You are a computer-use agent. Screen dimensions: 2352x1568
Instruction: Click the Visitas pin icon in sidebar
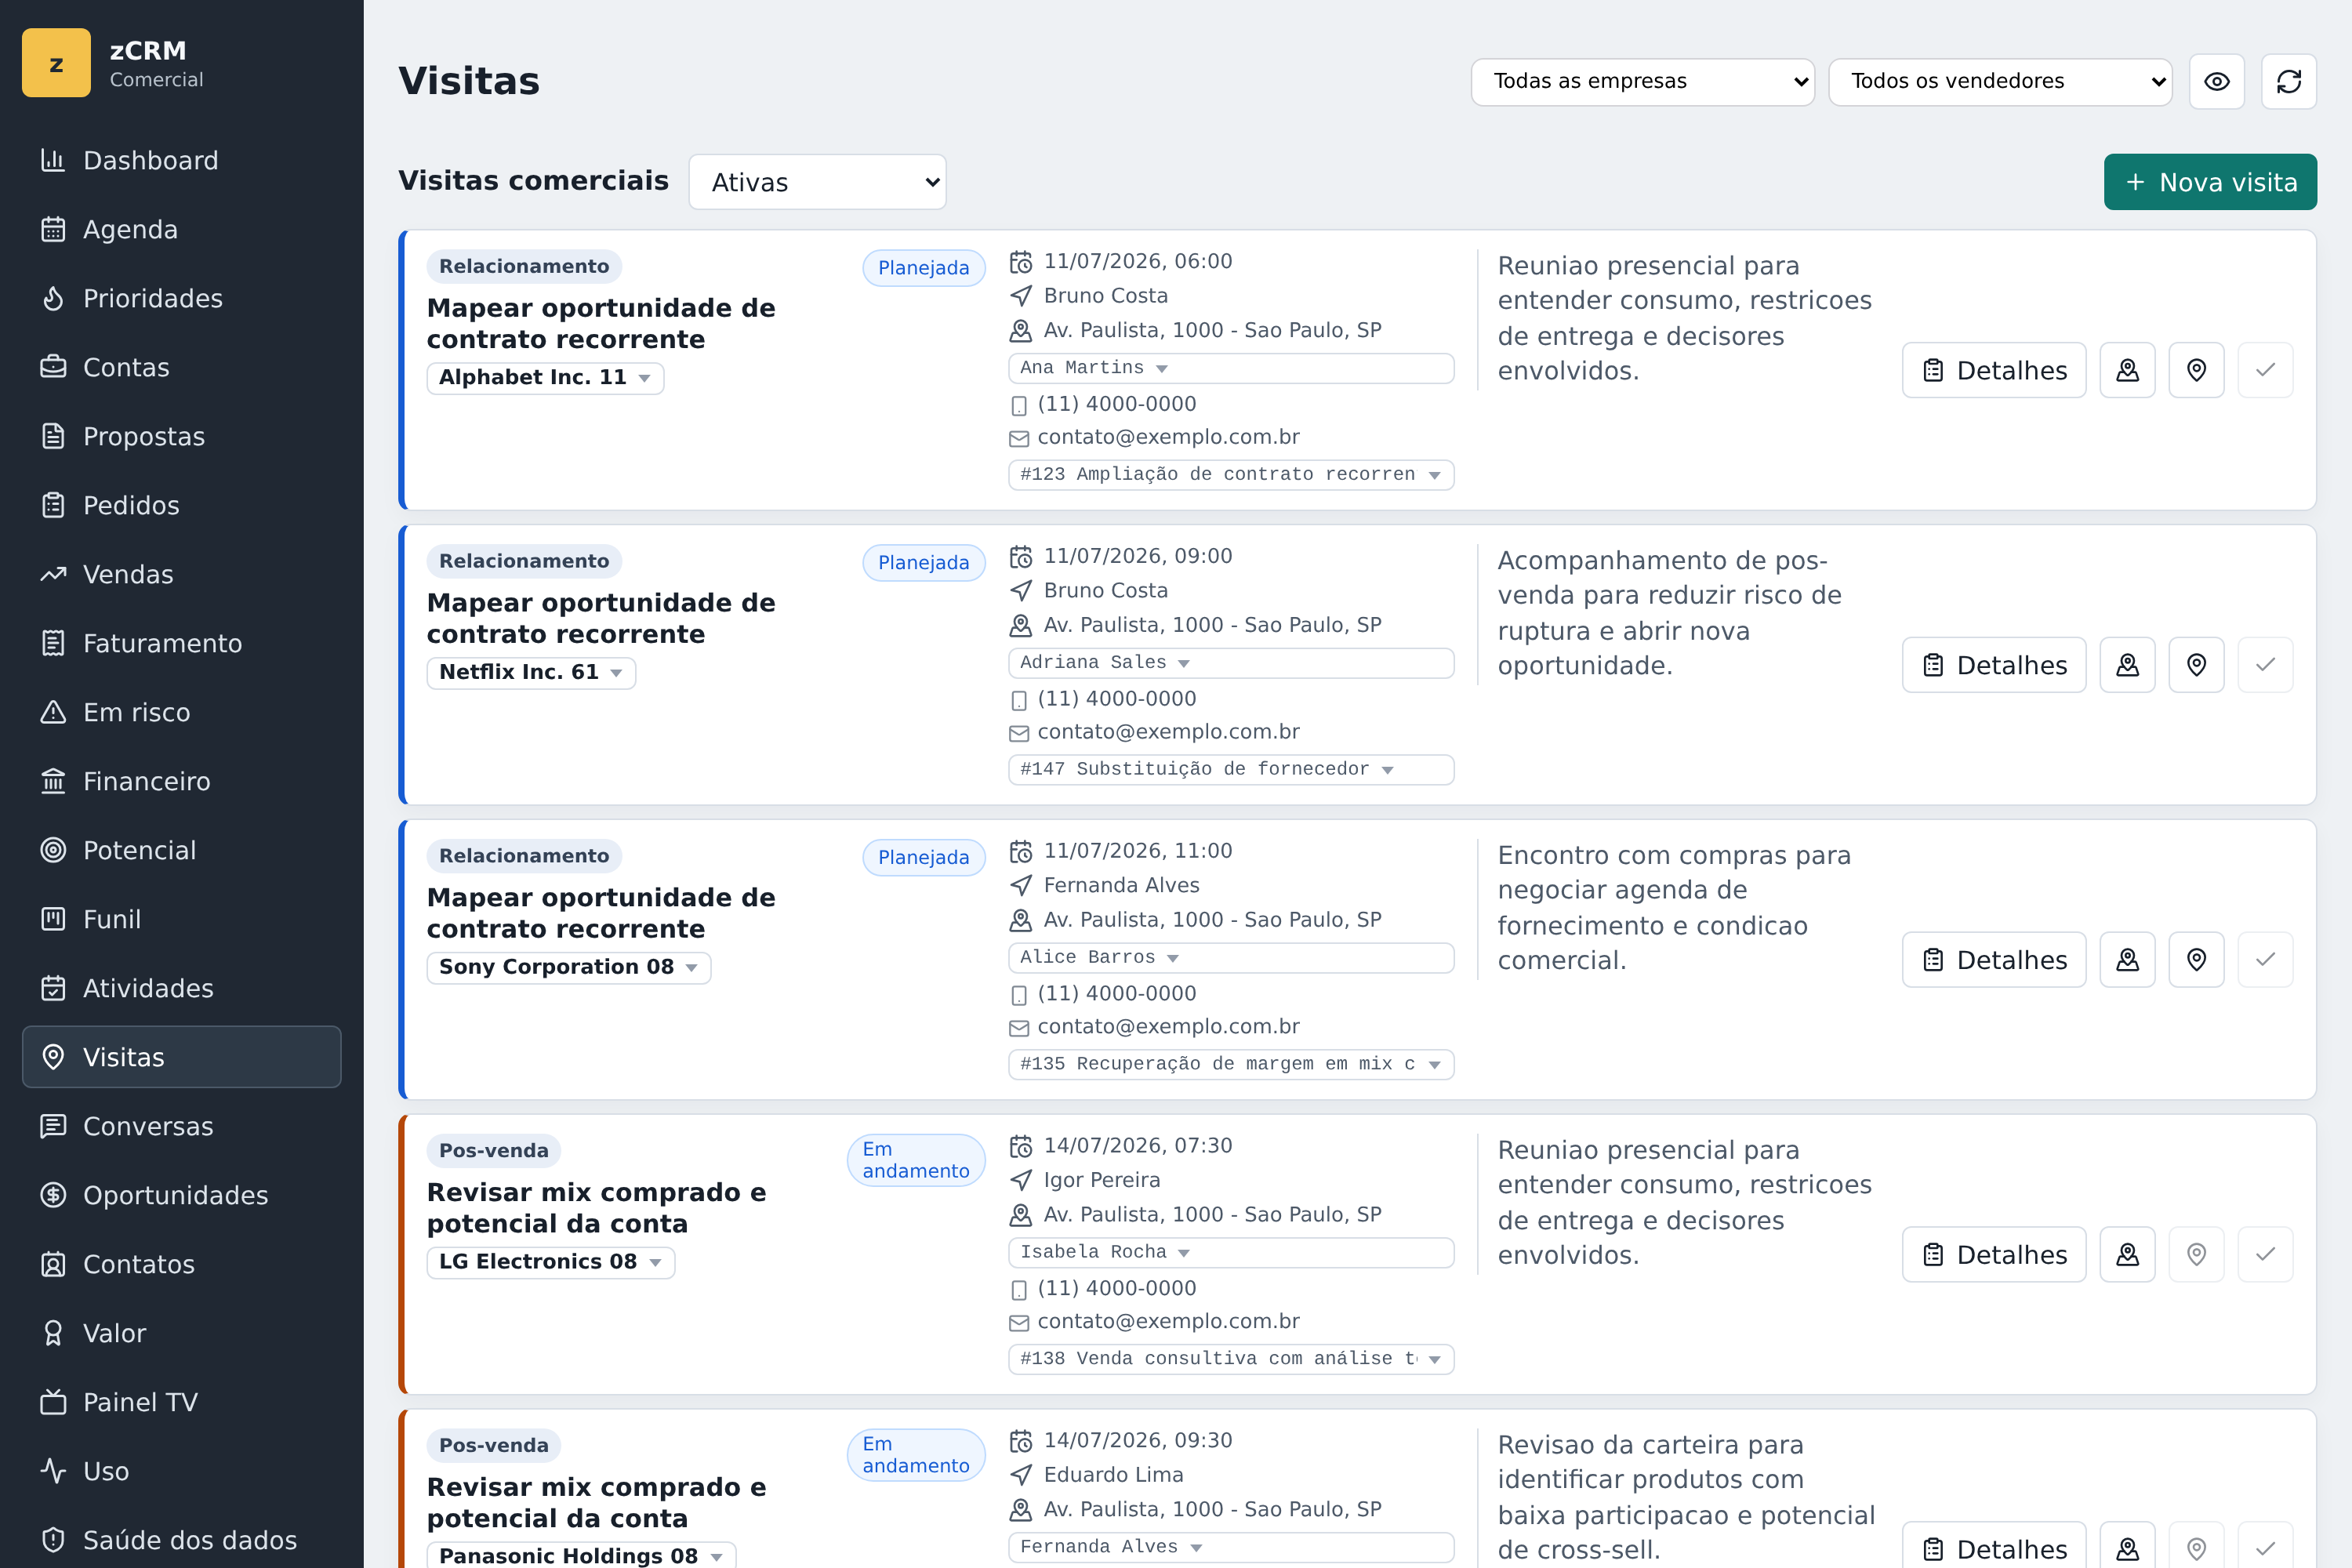(x=53, y=1057)
